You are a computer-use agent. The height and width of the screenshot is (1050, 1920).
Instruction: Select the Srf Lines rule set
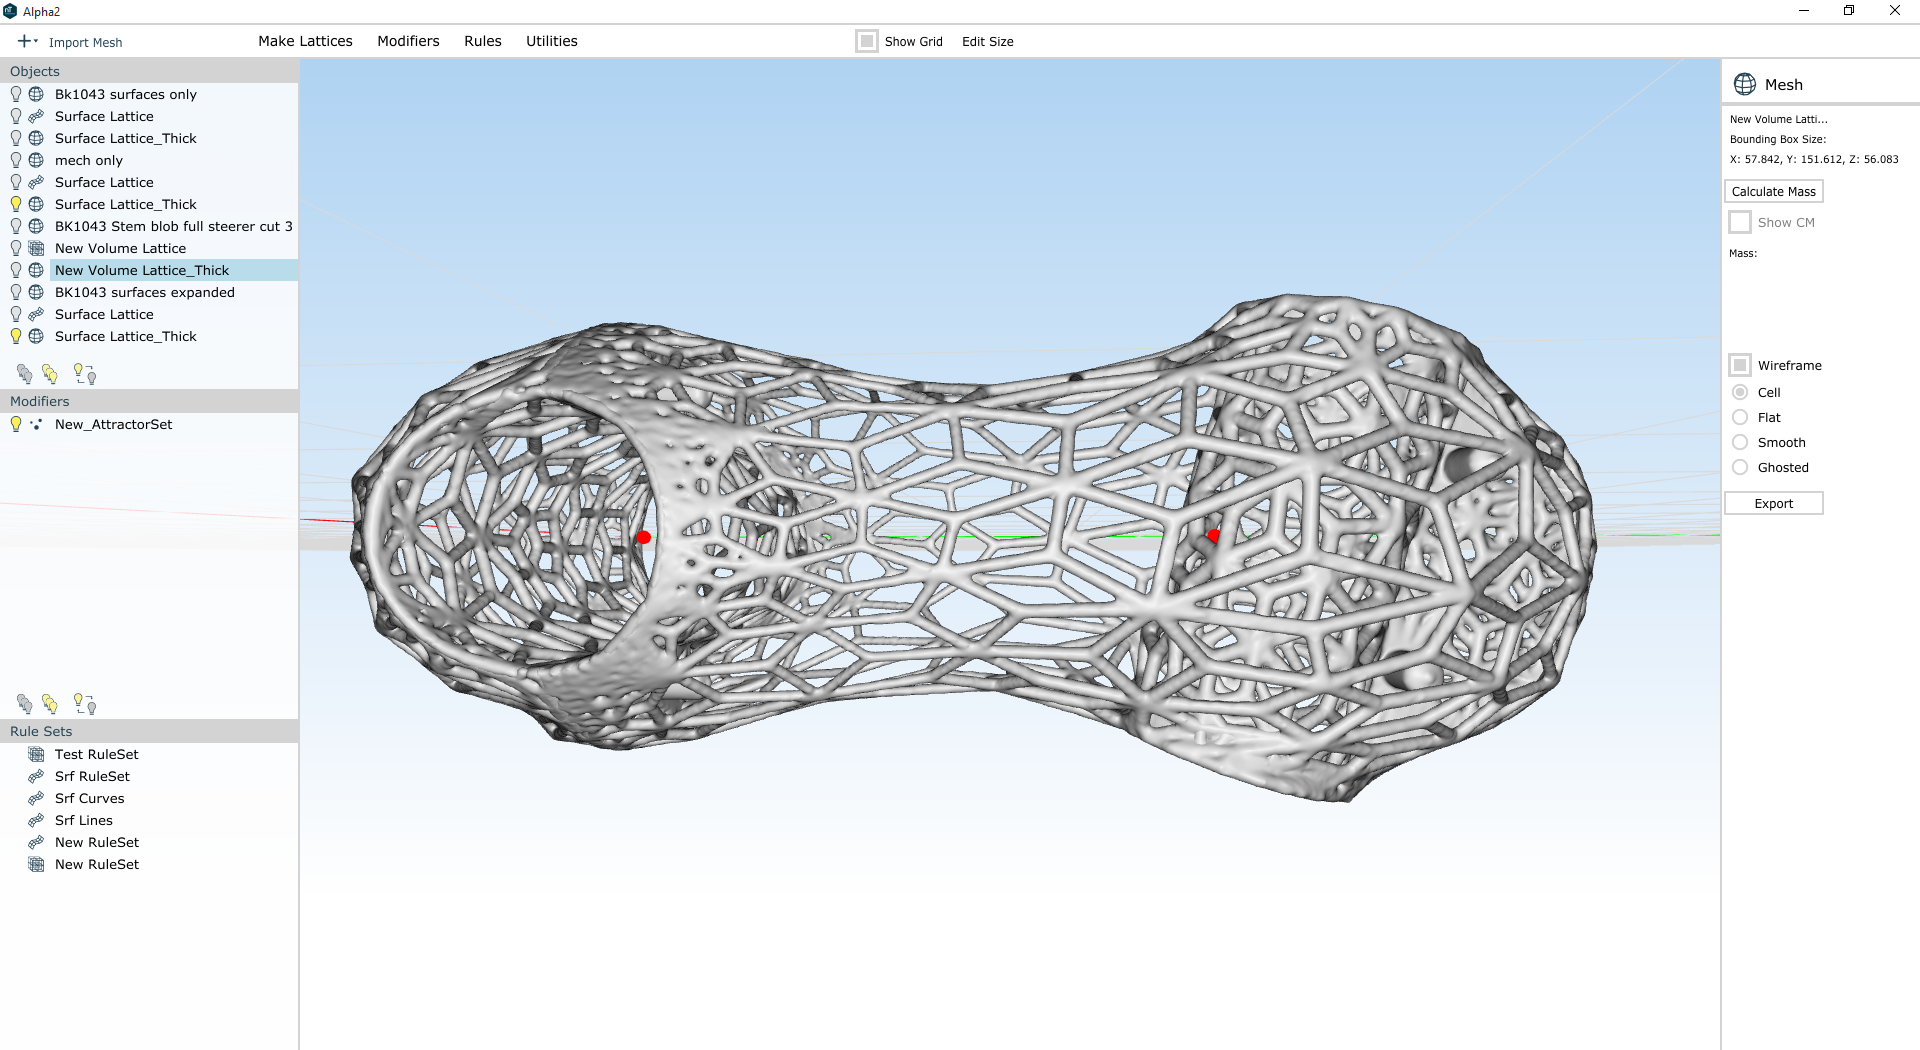point(84,820)
